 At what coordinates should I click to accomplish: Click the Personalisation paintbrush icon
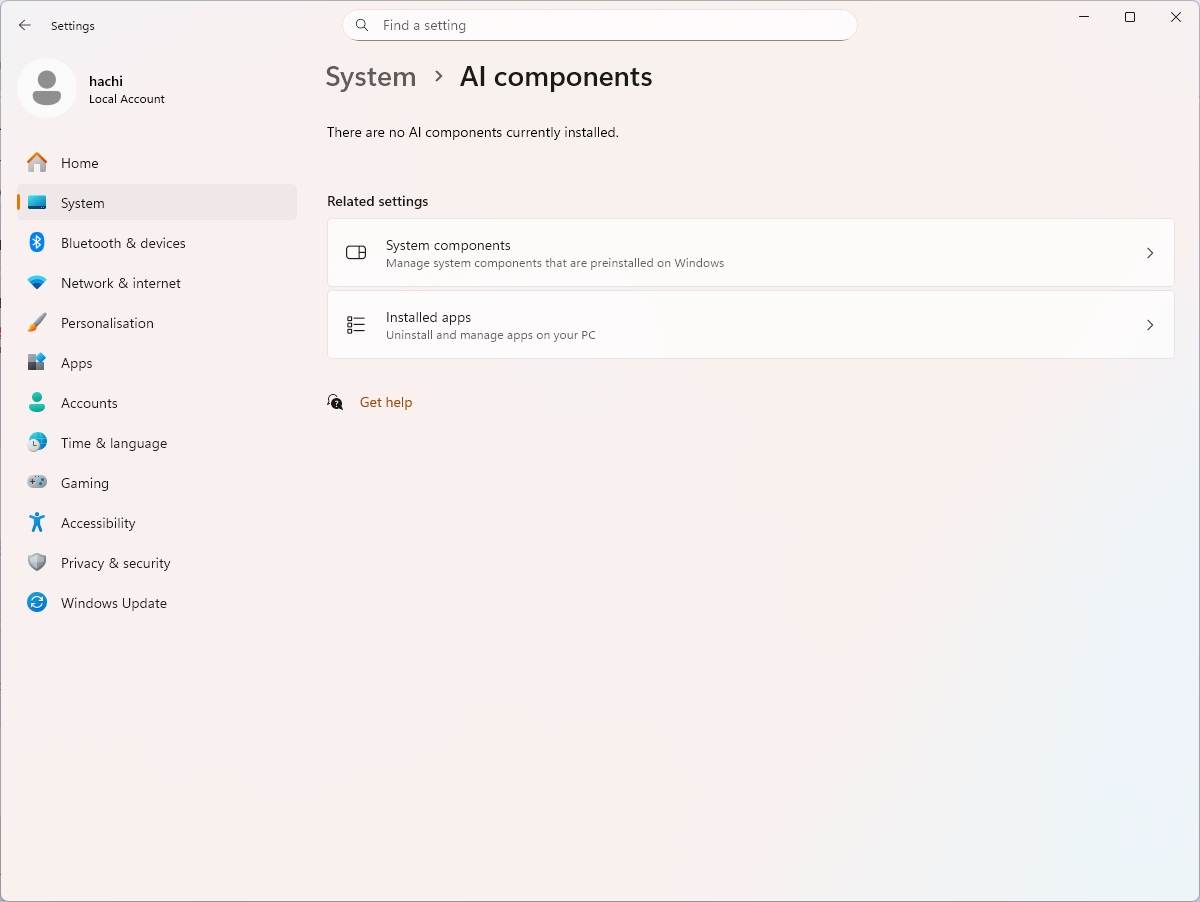[37, 323]
